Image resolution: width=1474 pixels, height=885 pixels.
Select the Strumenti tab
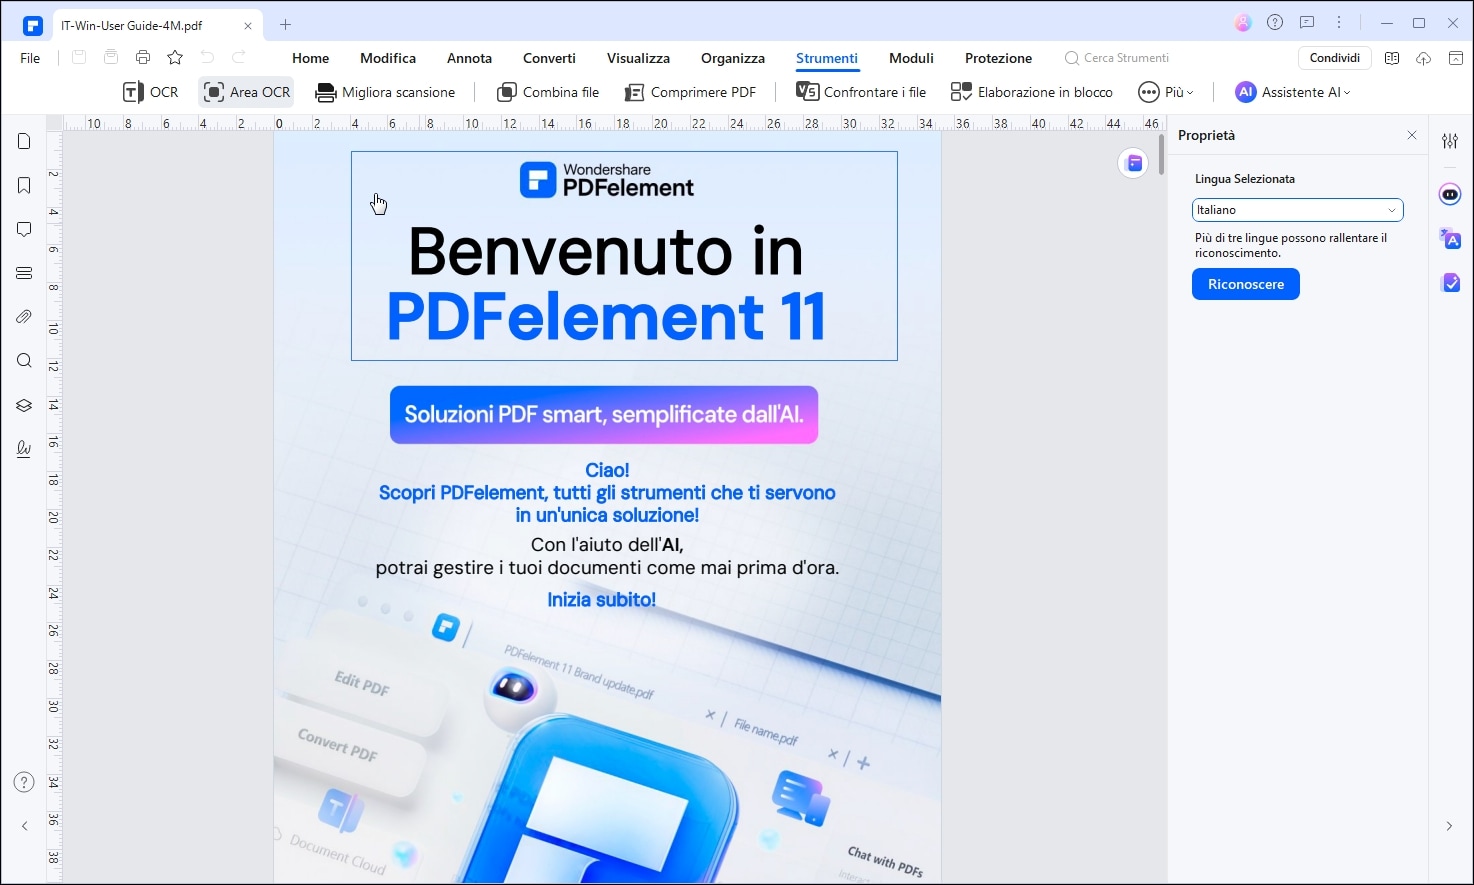click(x=826, y=58)
